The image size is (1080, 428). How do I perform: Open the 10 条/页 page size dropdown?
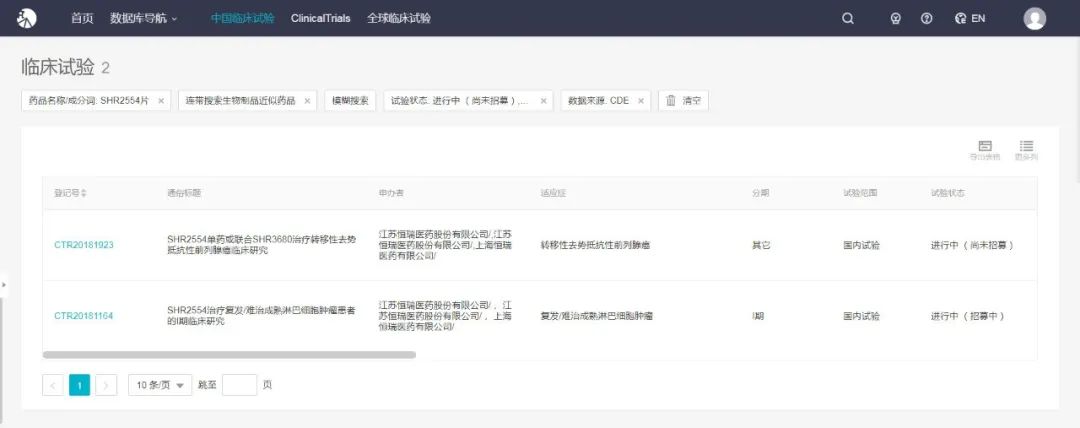[160, 385]
